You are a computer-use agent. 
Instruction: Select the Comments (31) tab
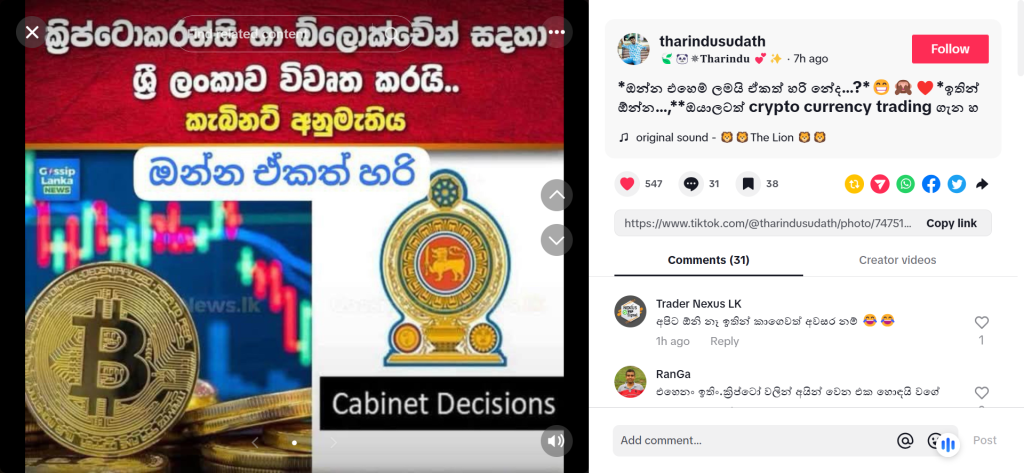pos(709,260)
